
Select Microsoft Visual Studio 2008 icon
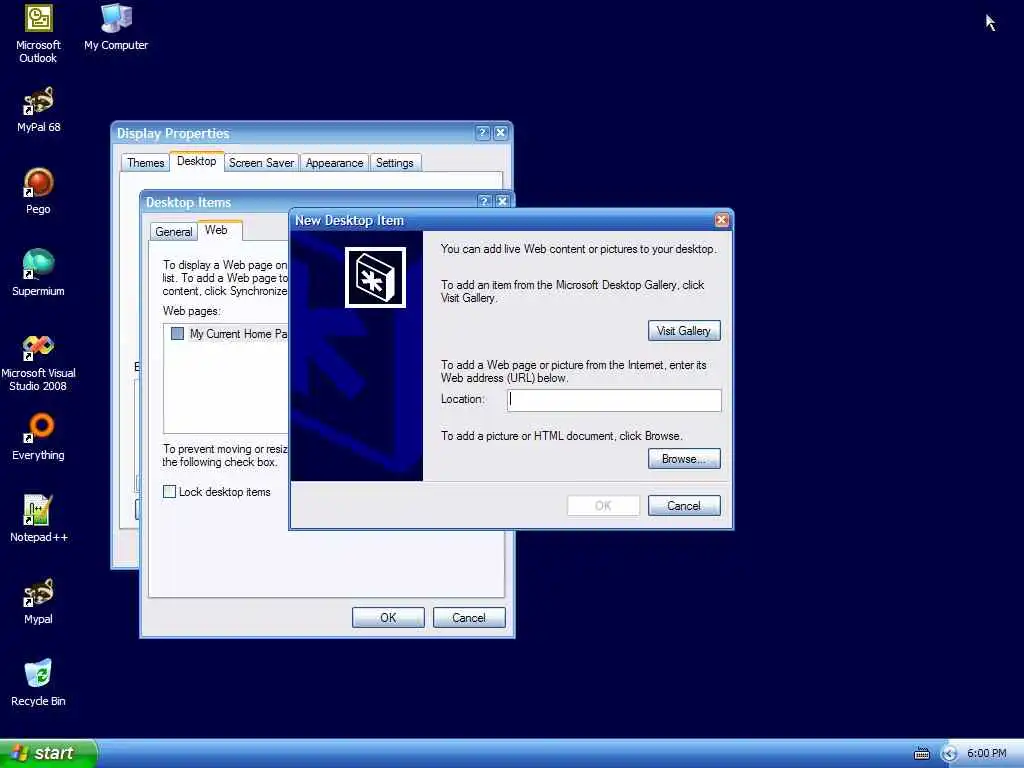click(38, 363)
